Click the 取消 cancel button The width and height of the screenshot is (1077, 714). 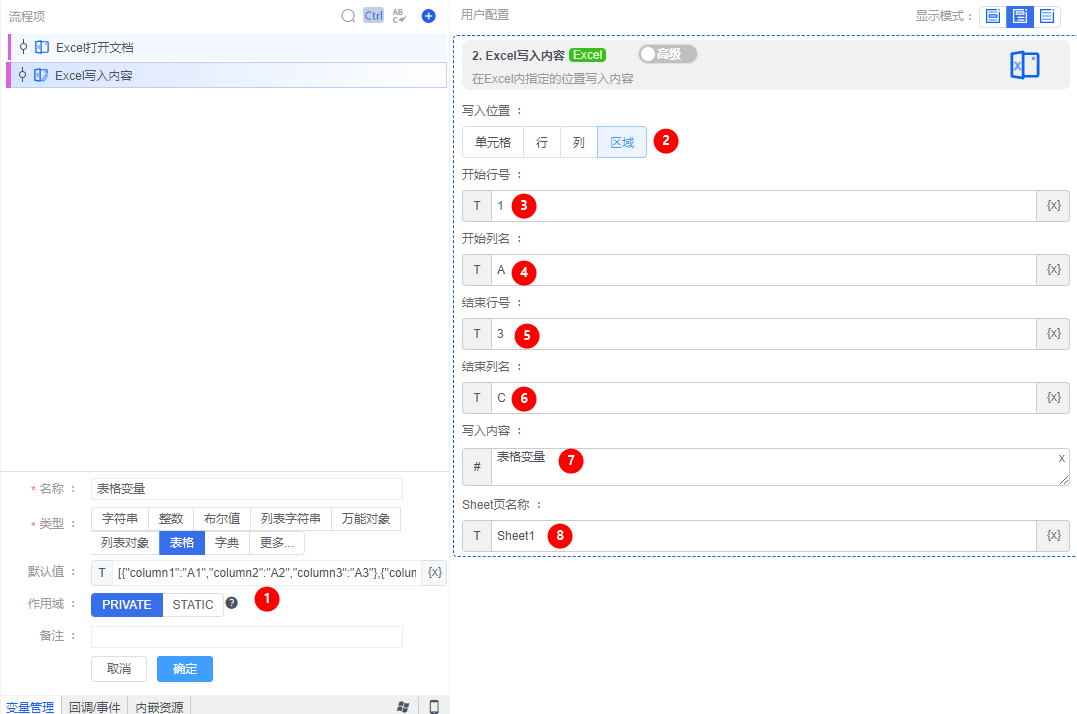(x=119, y=669)
